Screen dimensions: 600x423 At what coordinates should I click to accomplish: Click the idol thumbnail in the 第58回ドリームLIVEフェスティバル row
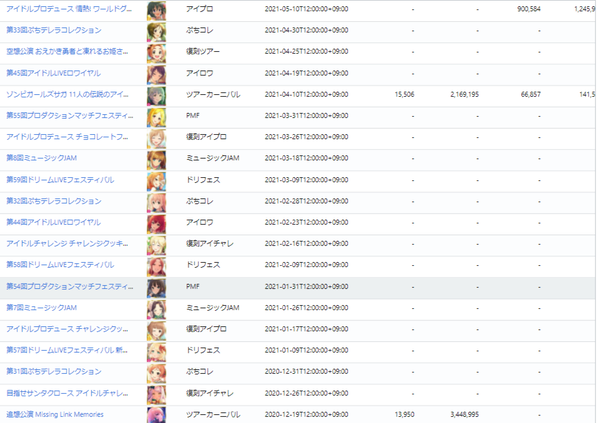click(157, 267)
